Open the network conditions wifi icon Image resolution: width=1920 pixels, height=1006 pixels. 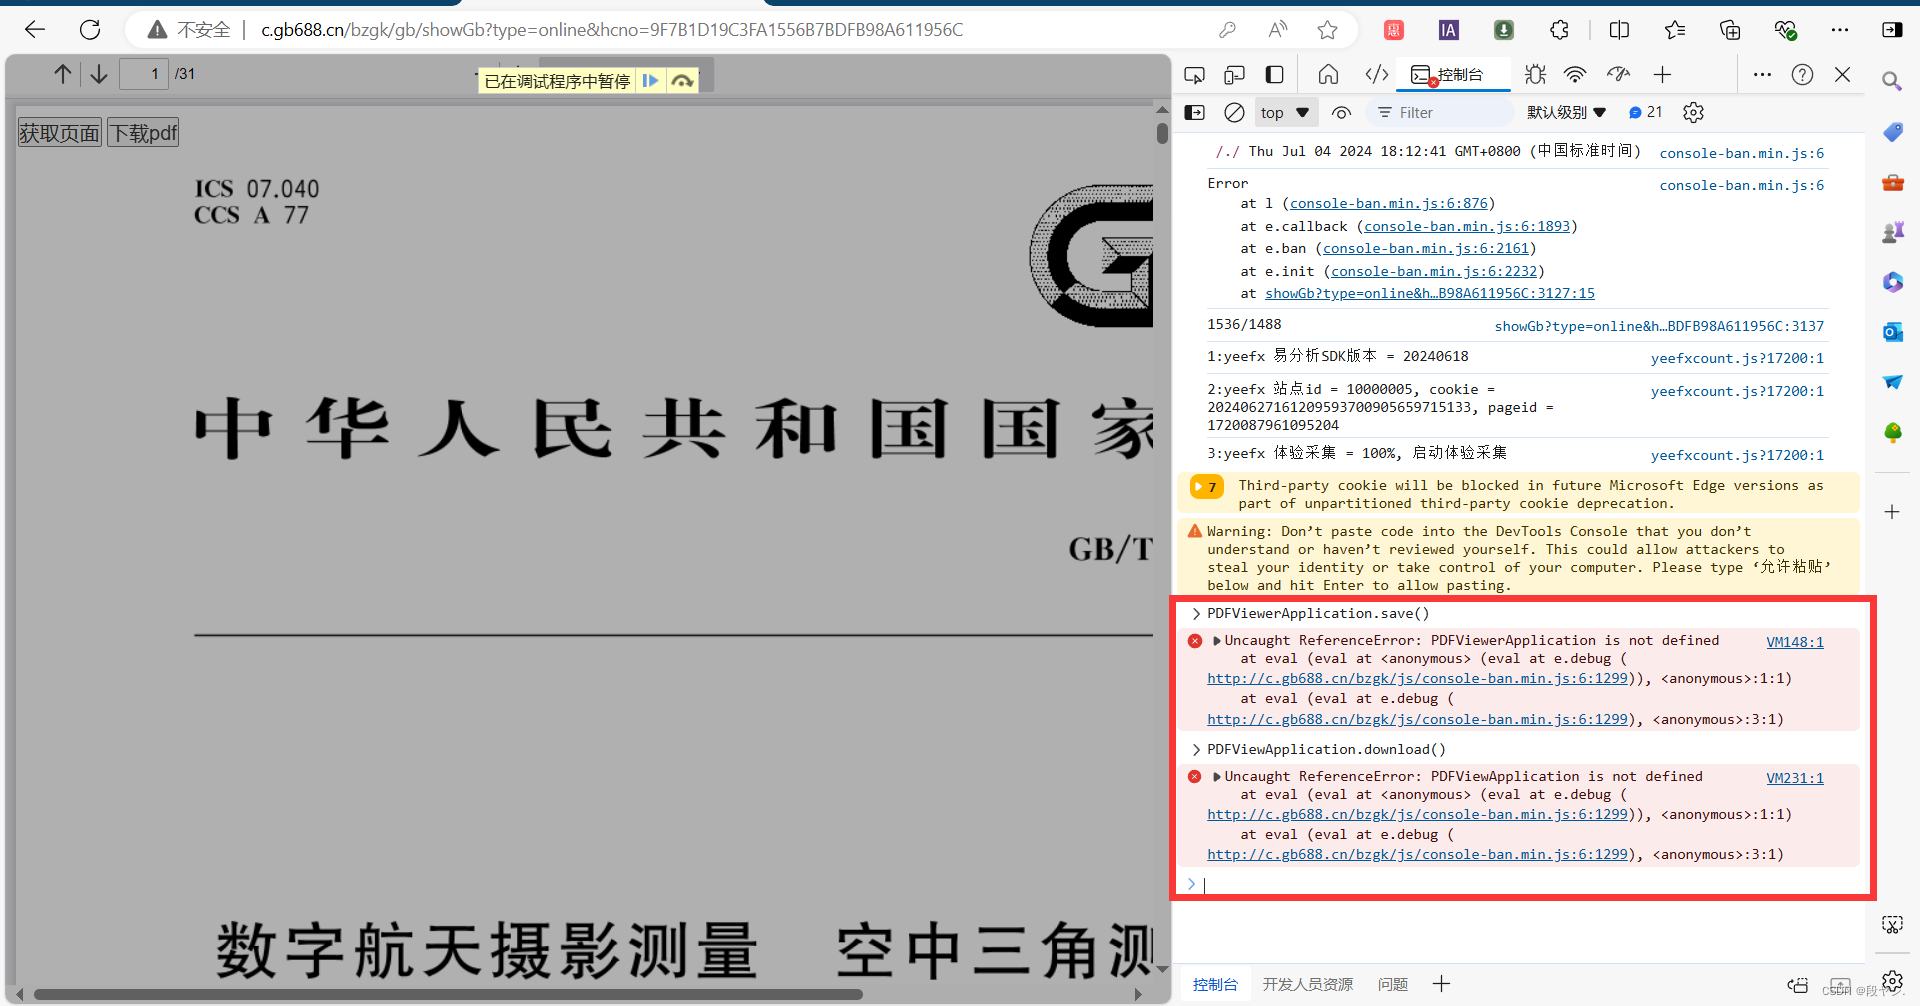point(1576,74)
